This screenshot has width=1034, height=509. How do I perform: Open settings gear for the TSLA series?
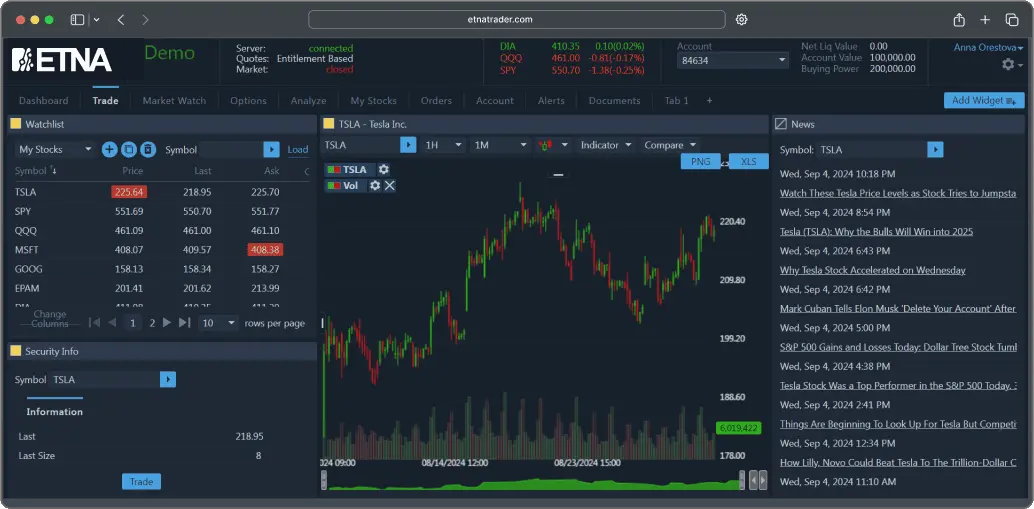[383, 169]
